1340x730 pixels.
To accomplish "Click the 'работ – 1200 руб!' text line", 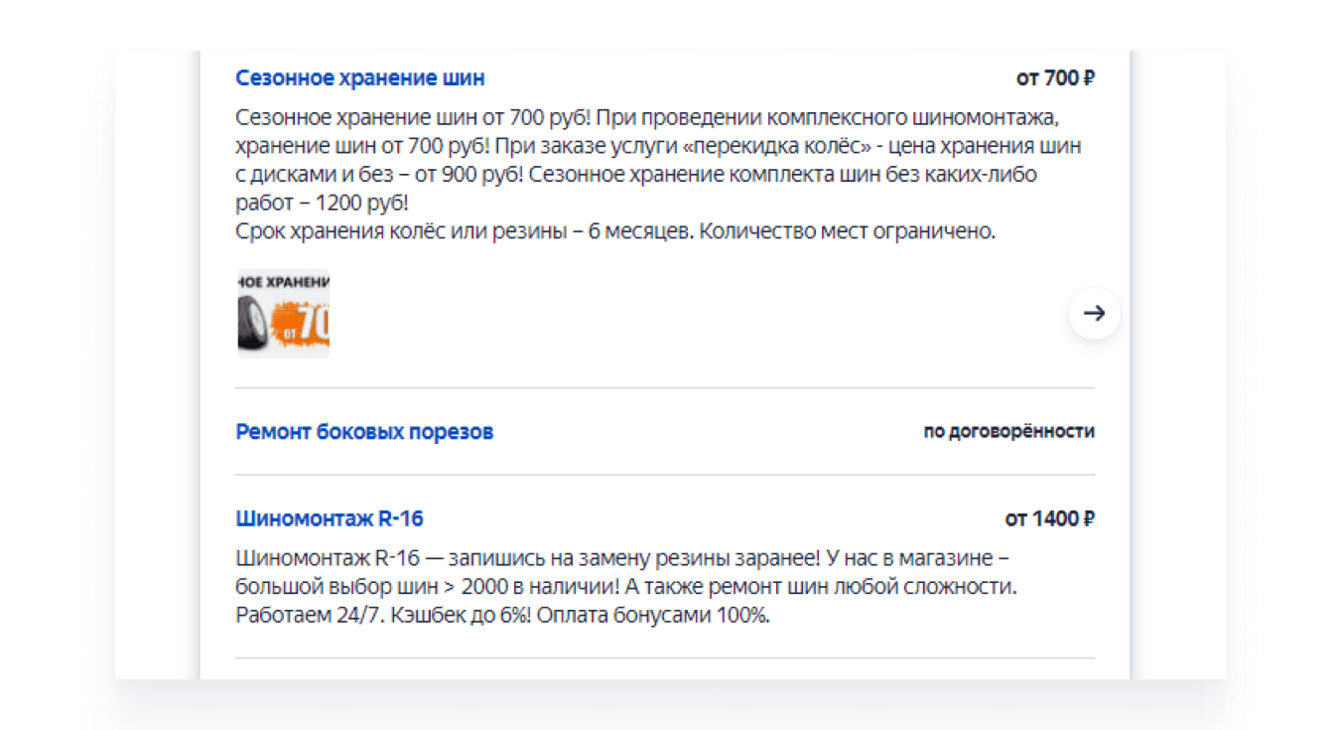I will [x=322, y=203].
